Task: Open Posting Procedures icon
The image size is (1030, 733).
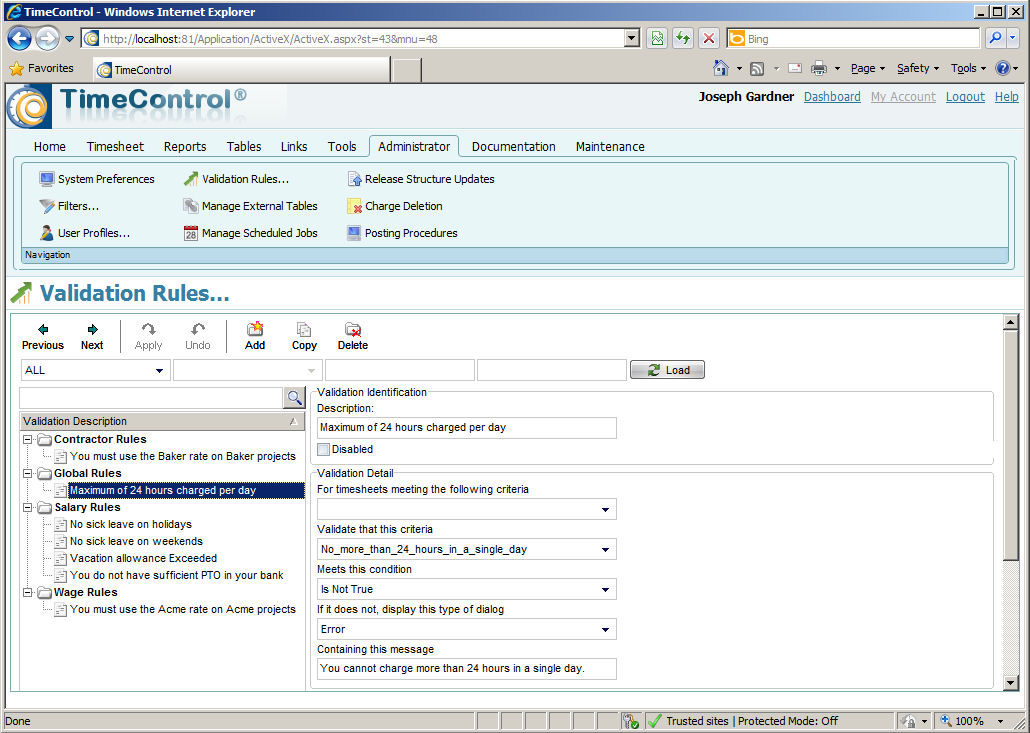Action: [x=354, y=233]
